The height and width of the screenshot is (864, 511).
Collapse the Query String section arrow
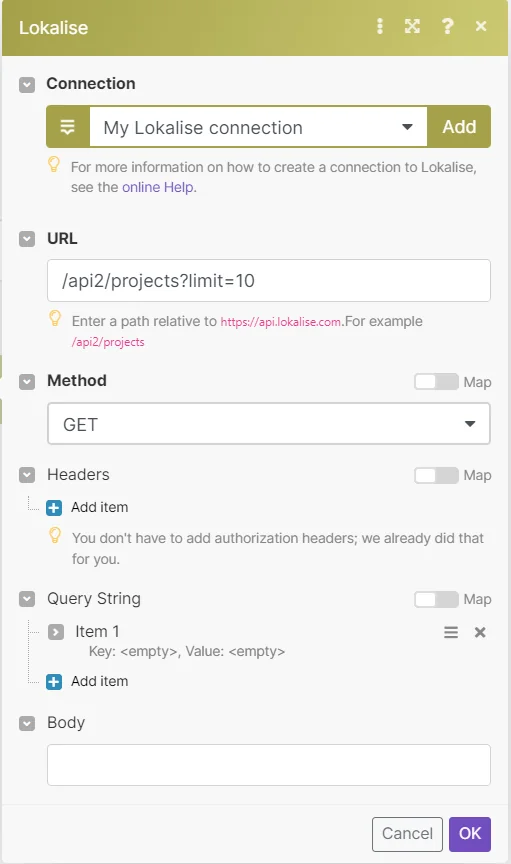[27, 599]
